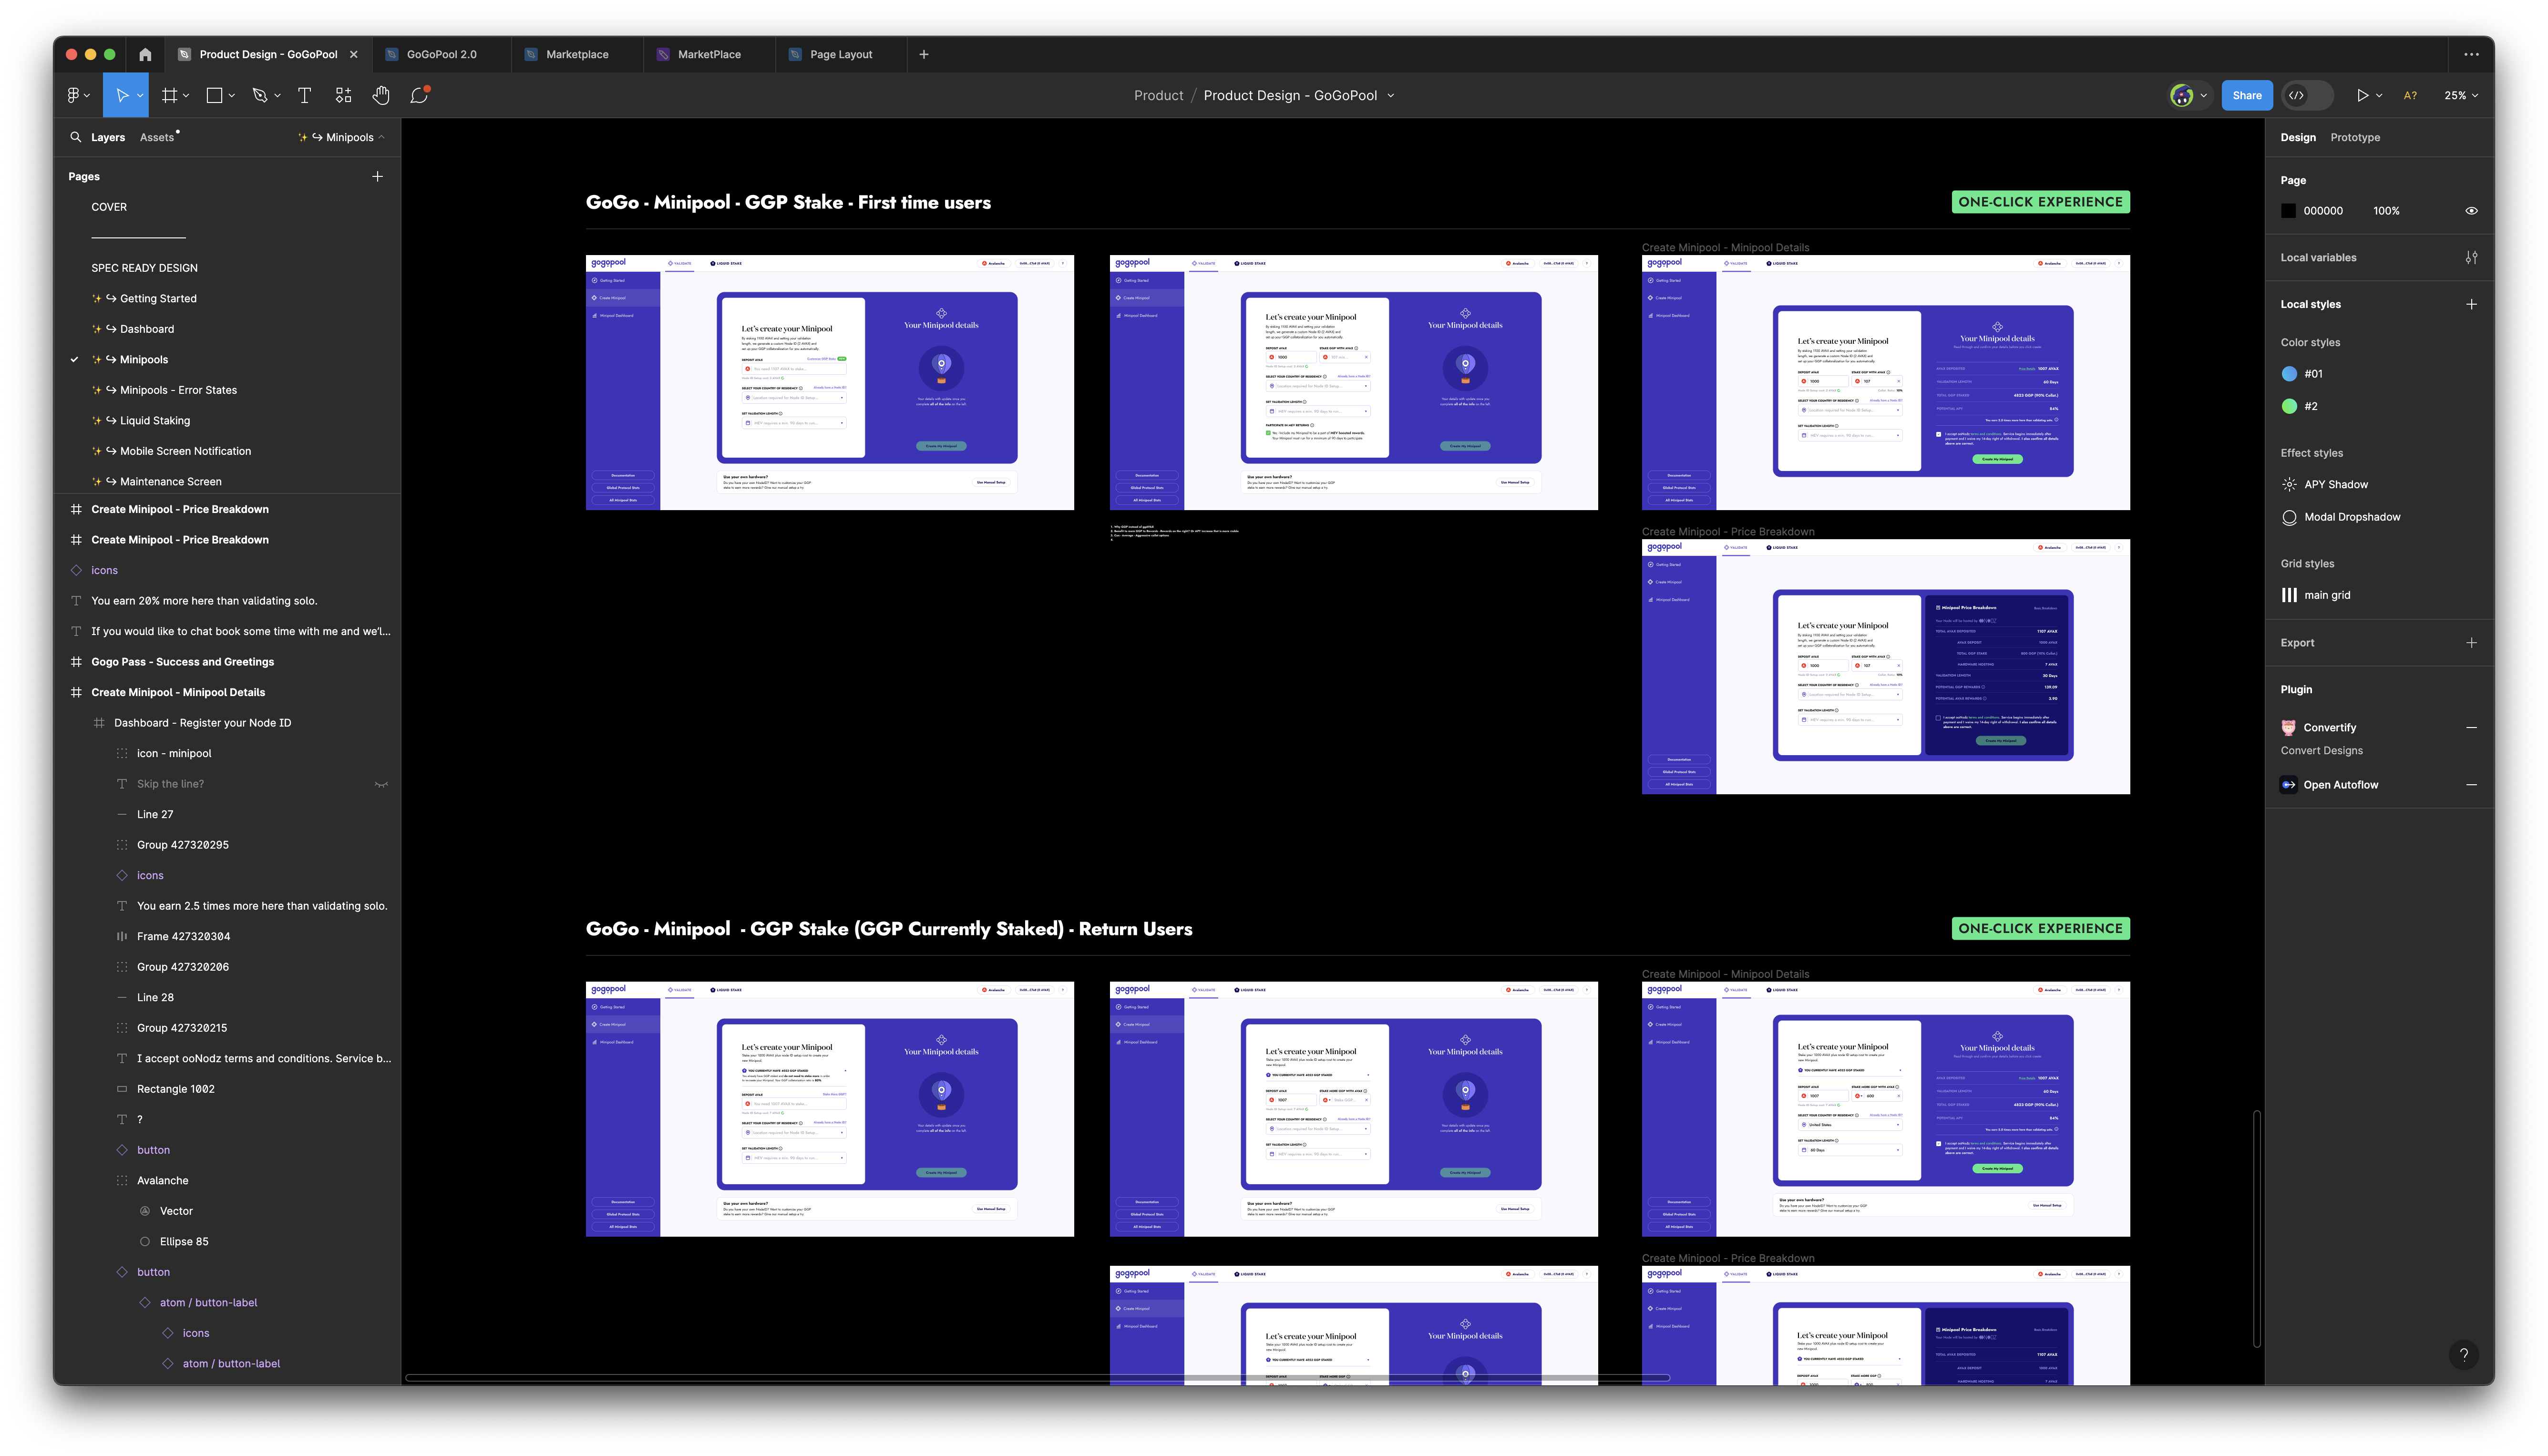Select the Text tool
Image resolution: width=2548 pixels, height=1456 pixels.
click(x=305, y=95)
